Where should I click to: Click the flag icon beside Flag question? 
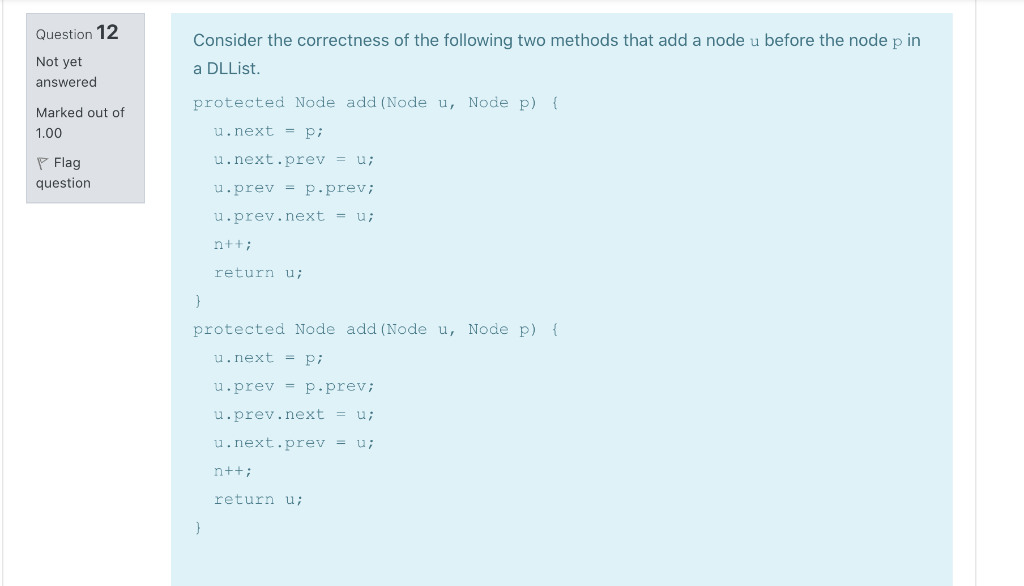tap(41, 162)
